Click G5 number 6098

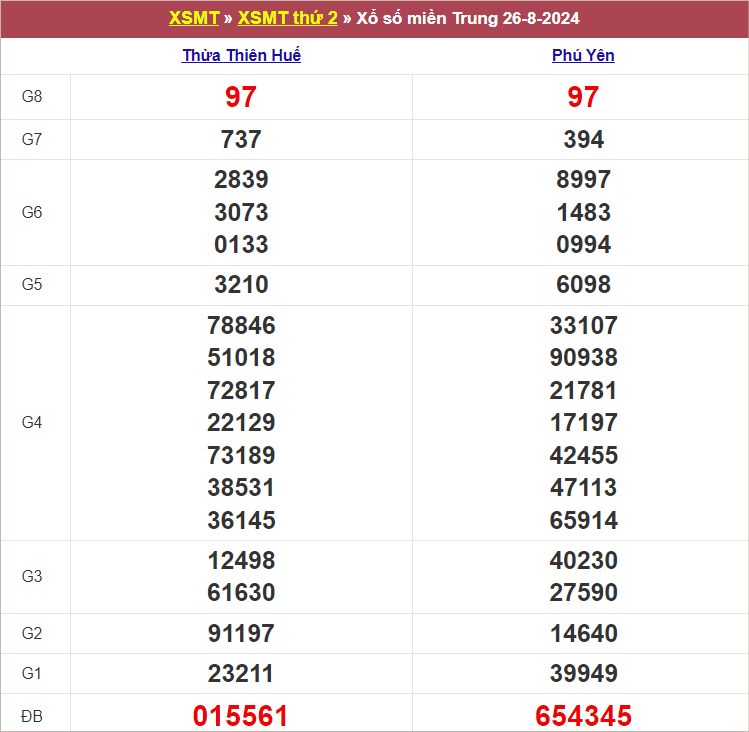pos(583,285)
